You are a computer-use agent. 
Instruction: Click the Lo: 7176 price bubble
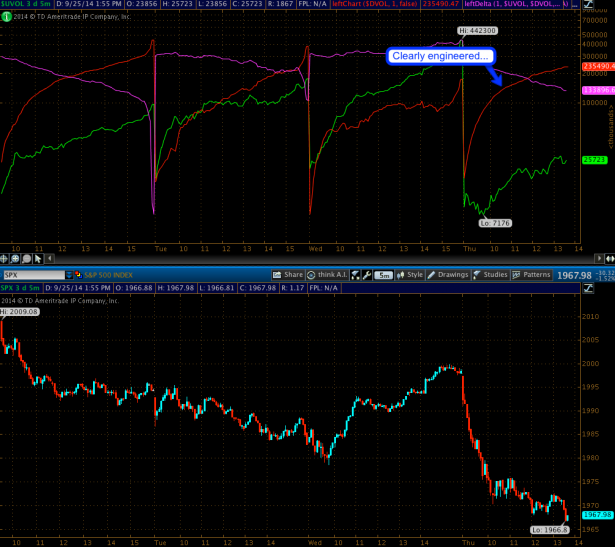[490, 222]
